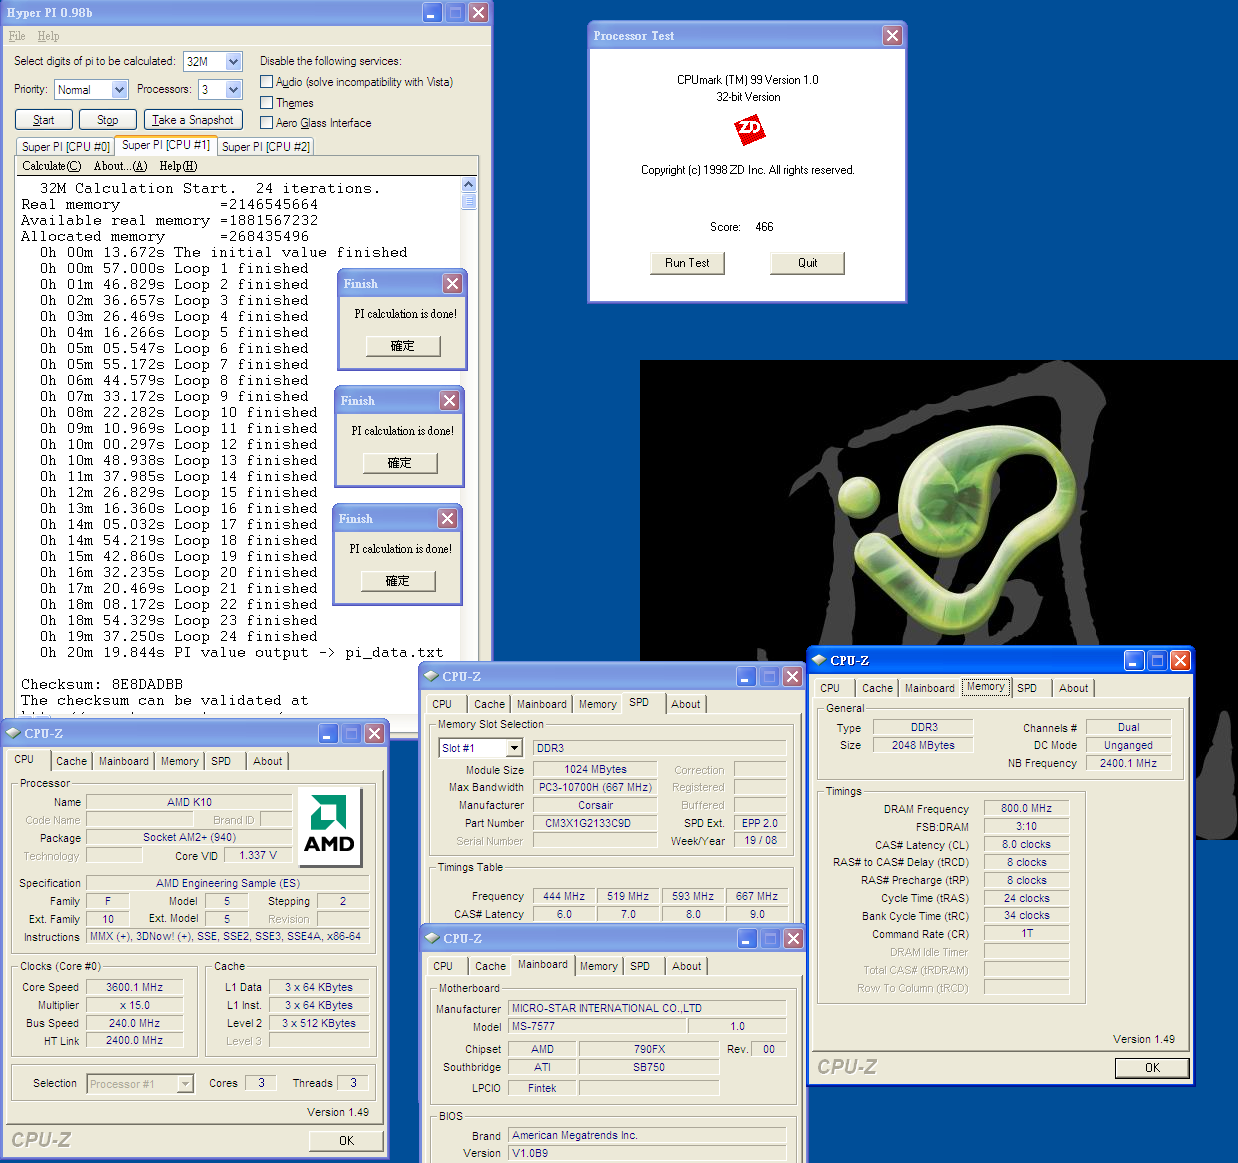Enable the Audio service checkbox
The width and height of the screenshot is (1238, 1163).
point(267,82)
